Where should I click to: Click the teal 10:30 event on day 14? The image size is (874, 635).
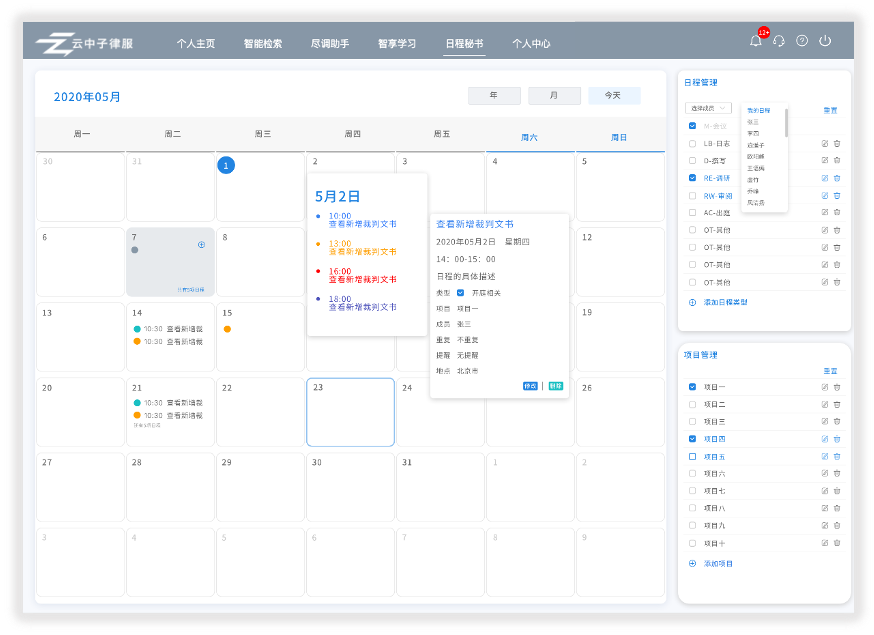(x=168, y=329)
